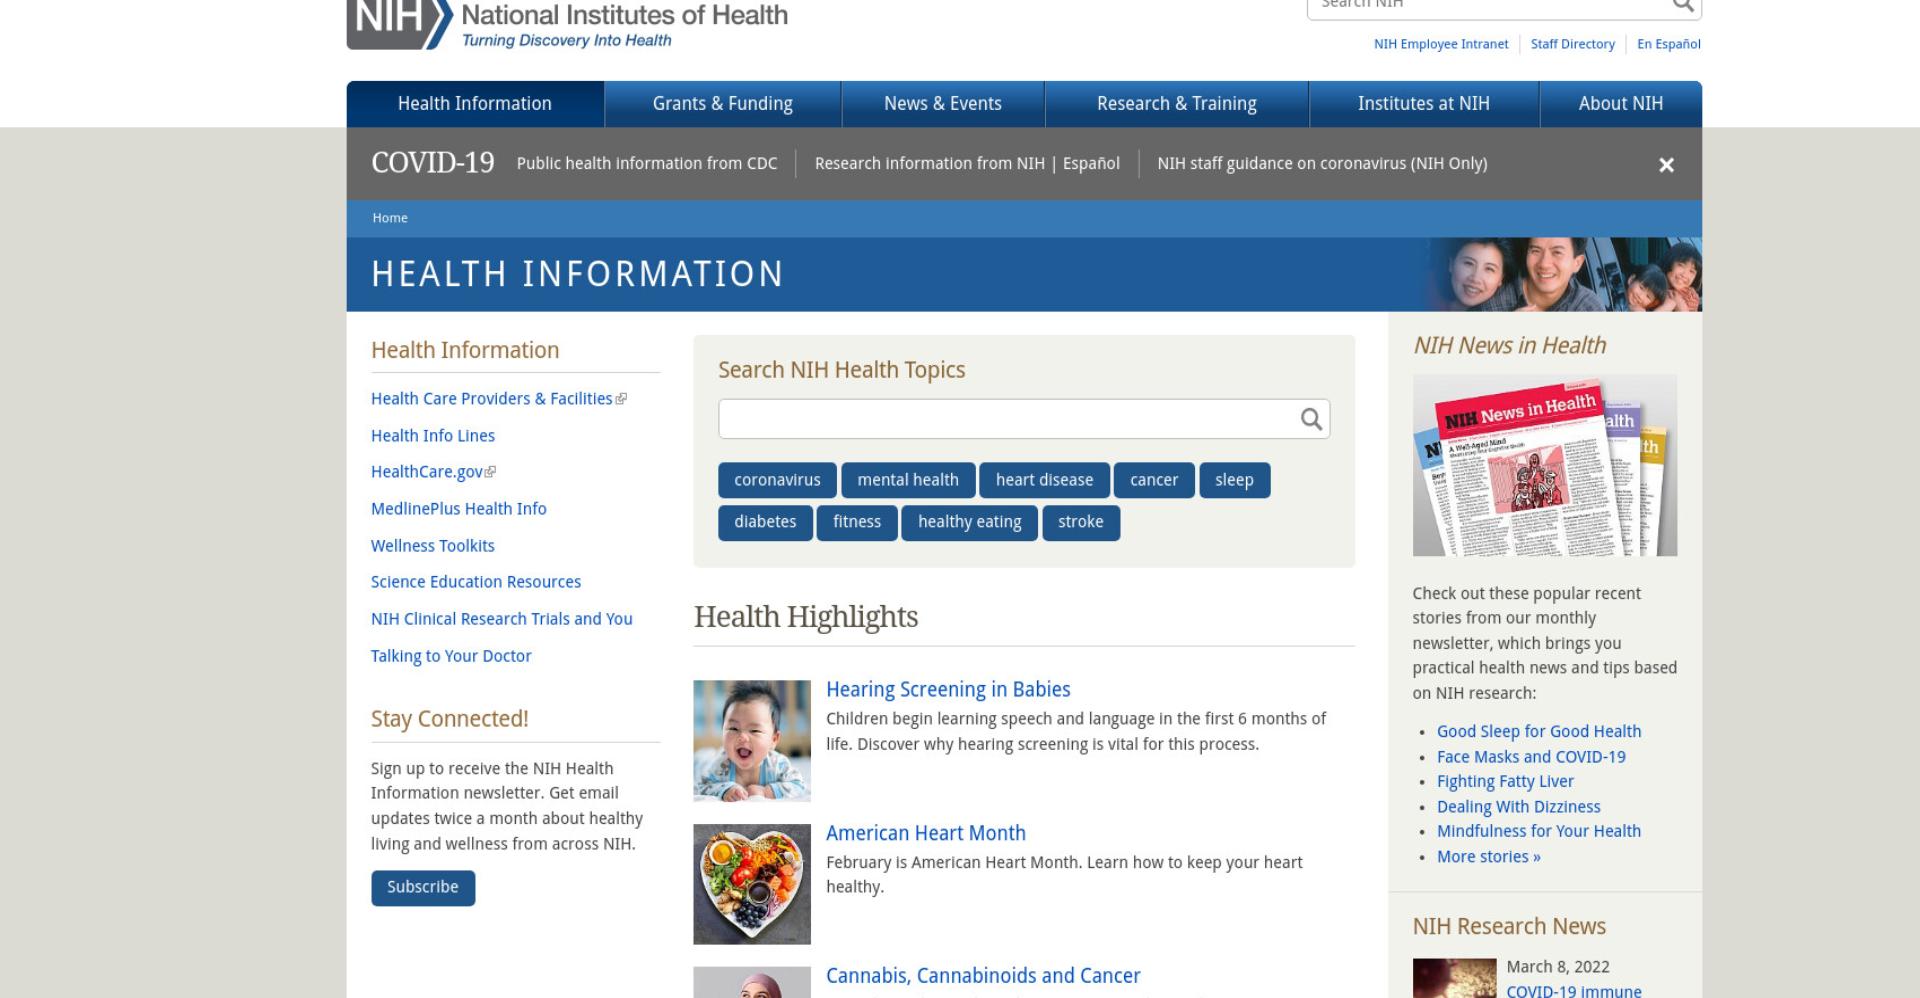
Task: Click the external link icon next to HealthCare.gov
Action: tap(490, 472)
